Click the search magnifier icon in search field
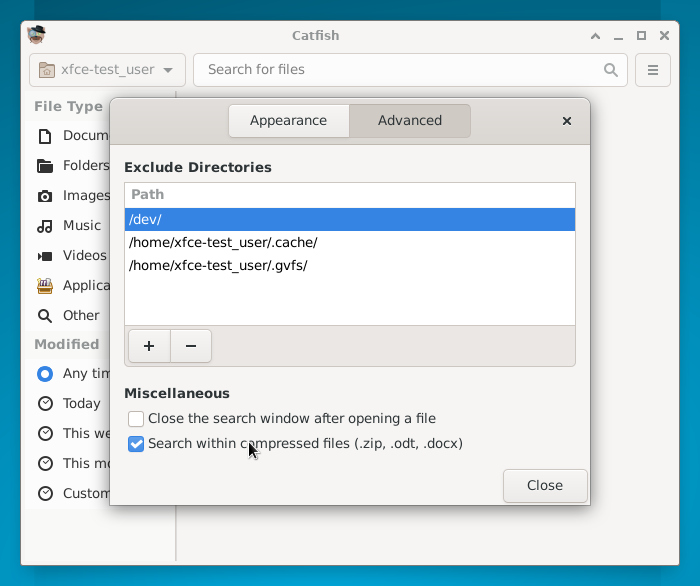Screen dimensions: 700x586 coord(611,70)
